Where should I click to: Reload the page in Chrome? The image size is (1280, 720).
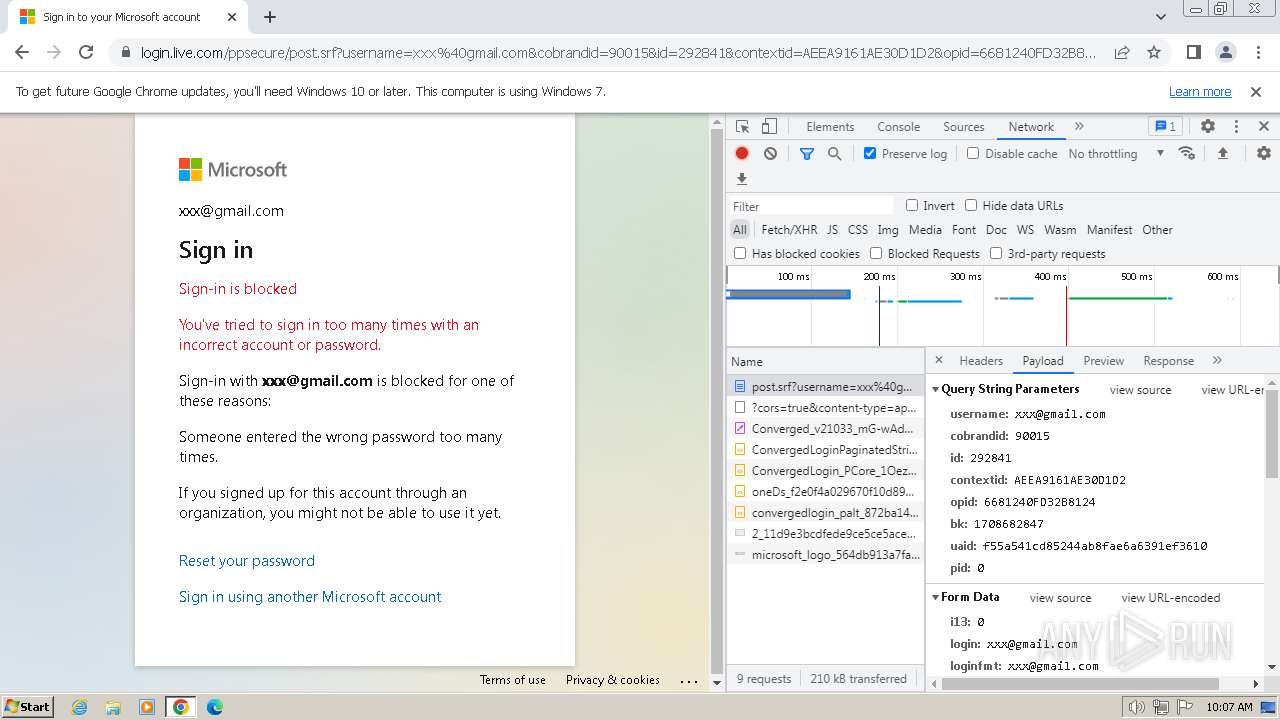(x=86, y=52)
